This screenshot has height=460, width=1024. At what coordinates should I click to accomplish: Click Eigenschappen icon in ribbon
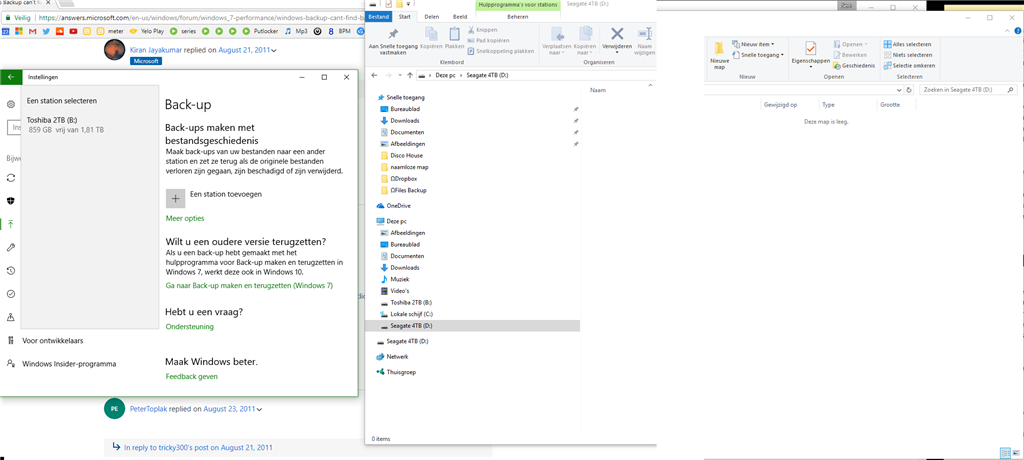pyautogui.click(x=810, y=48)
